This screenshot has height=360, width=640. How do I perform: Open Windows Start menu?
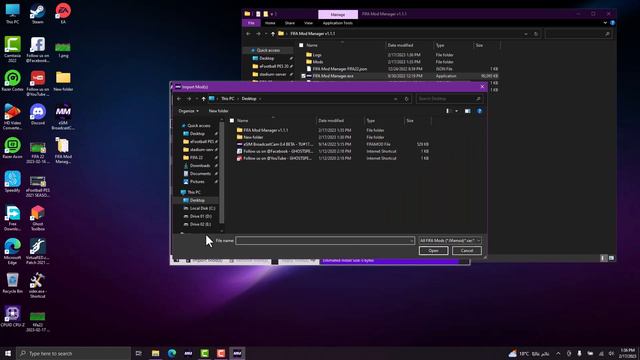click(8, 353)
